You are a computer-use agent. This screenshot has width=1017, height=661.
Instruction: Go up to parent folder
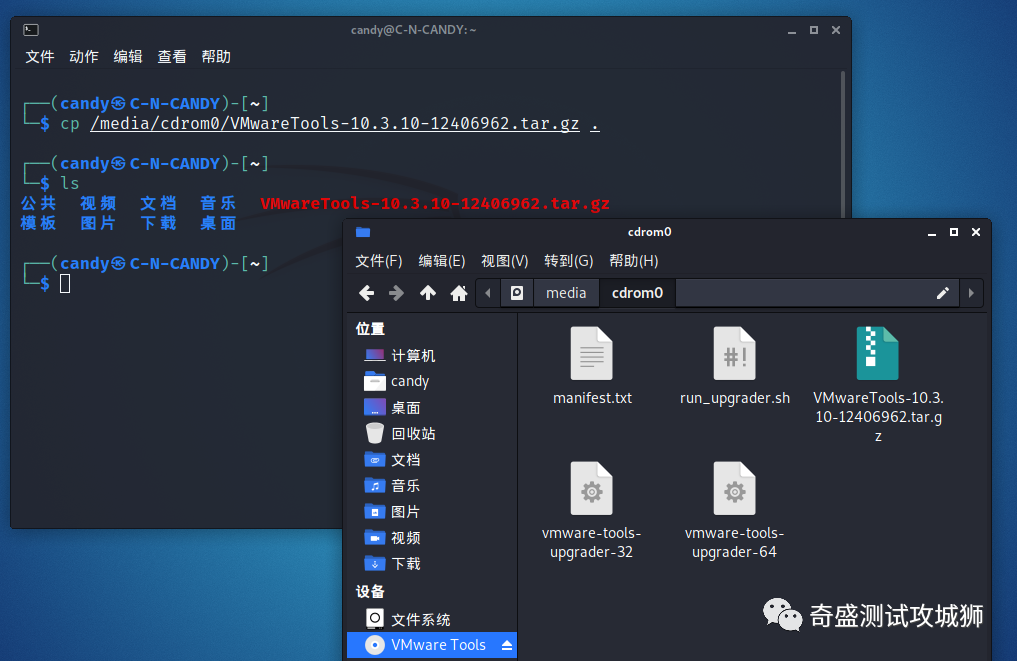click(x=427, y=293)
